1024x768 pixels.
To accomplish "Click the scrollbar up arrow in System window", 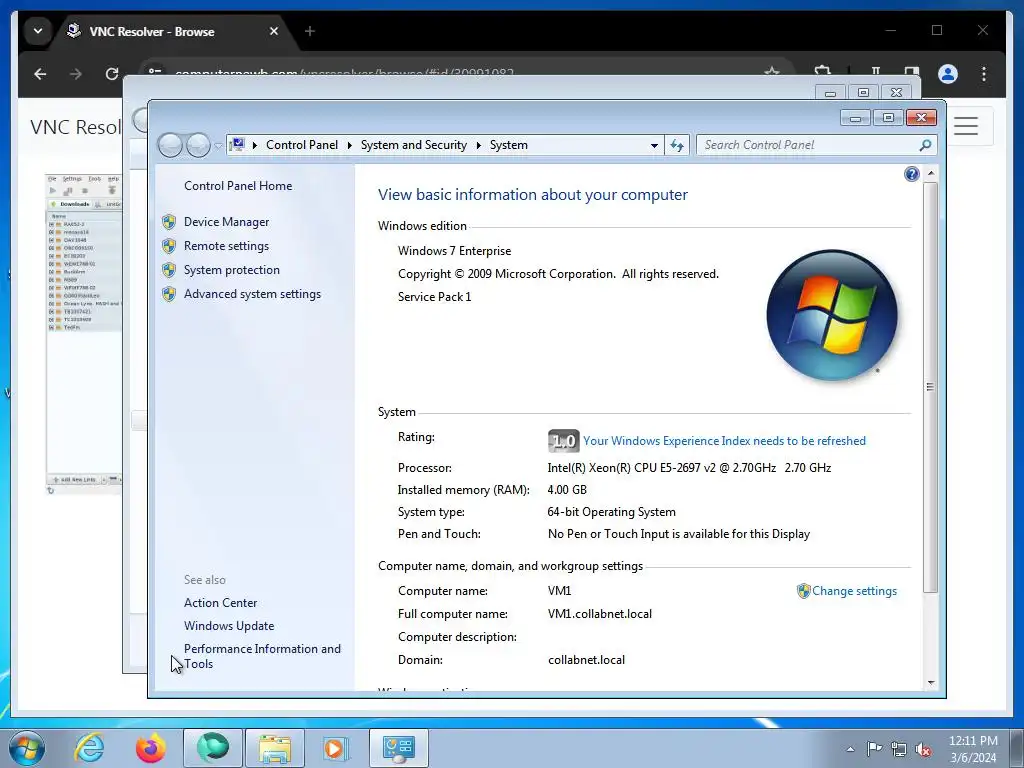I will (x=931, y=174).
